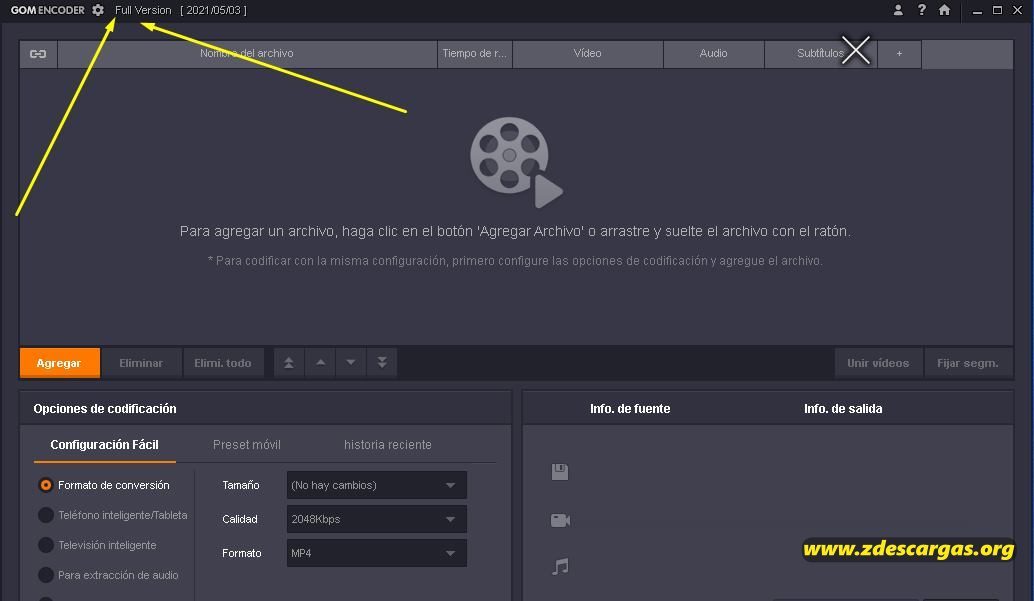
Task: Maximize the GOM Encoder window
Action: click(x=997, y=10)
